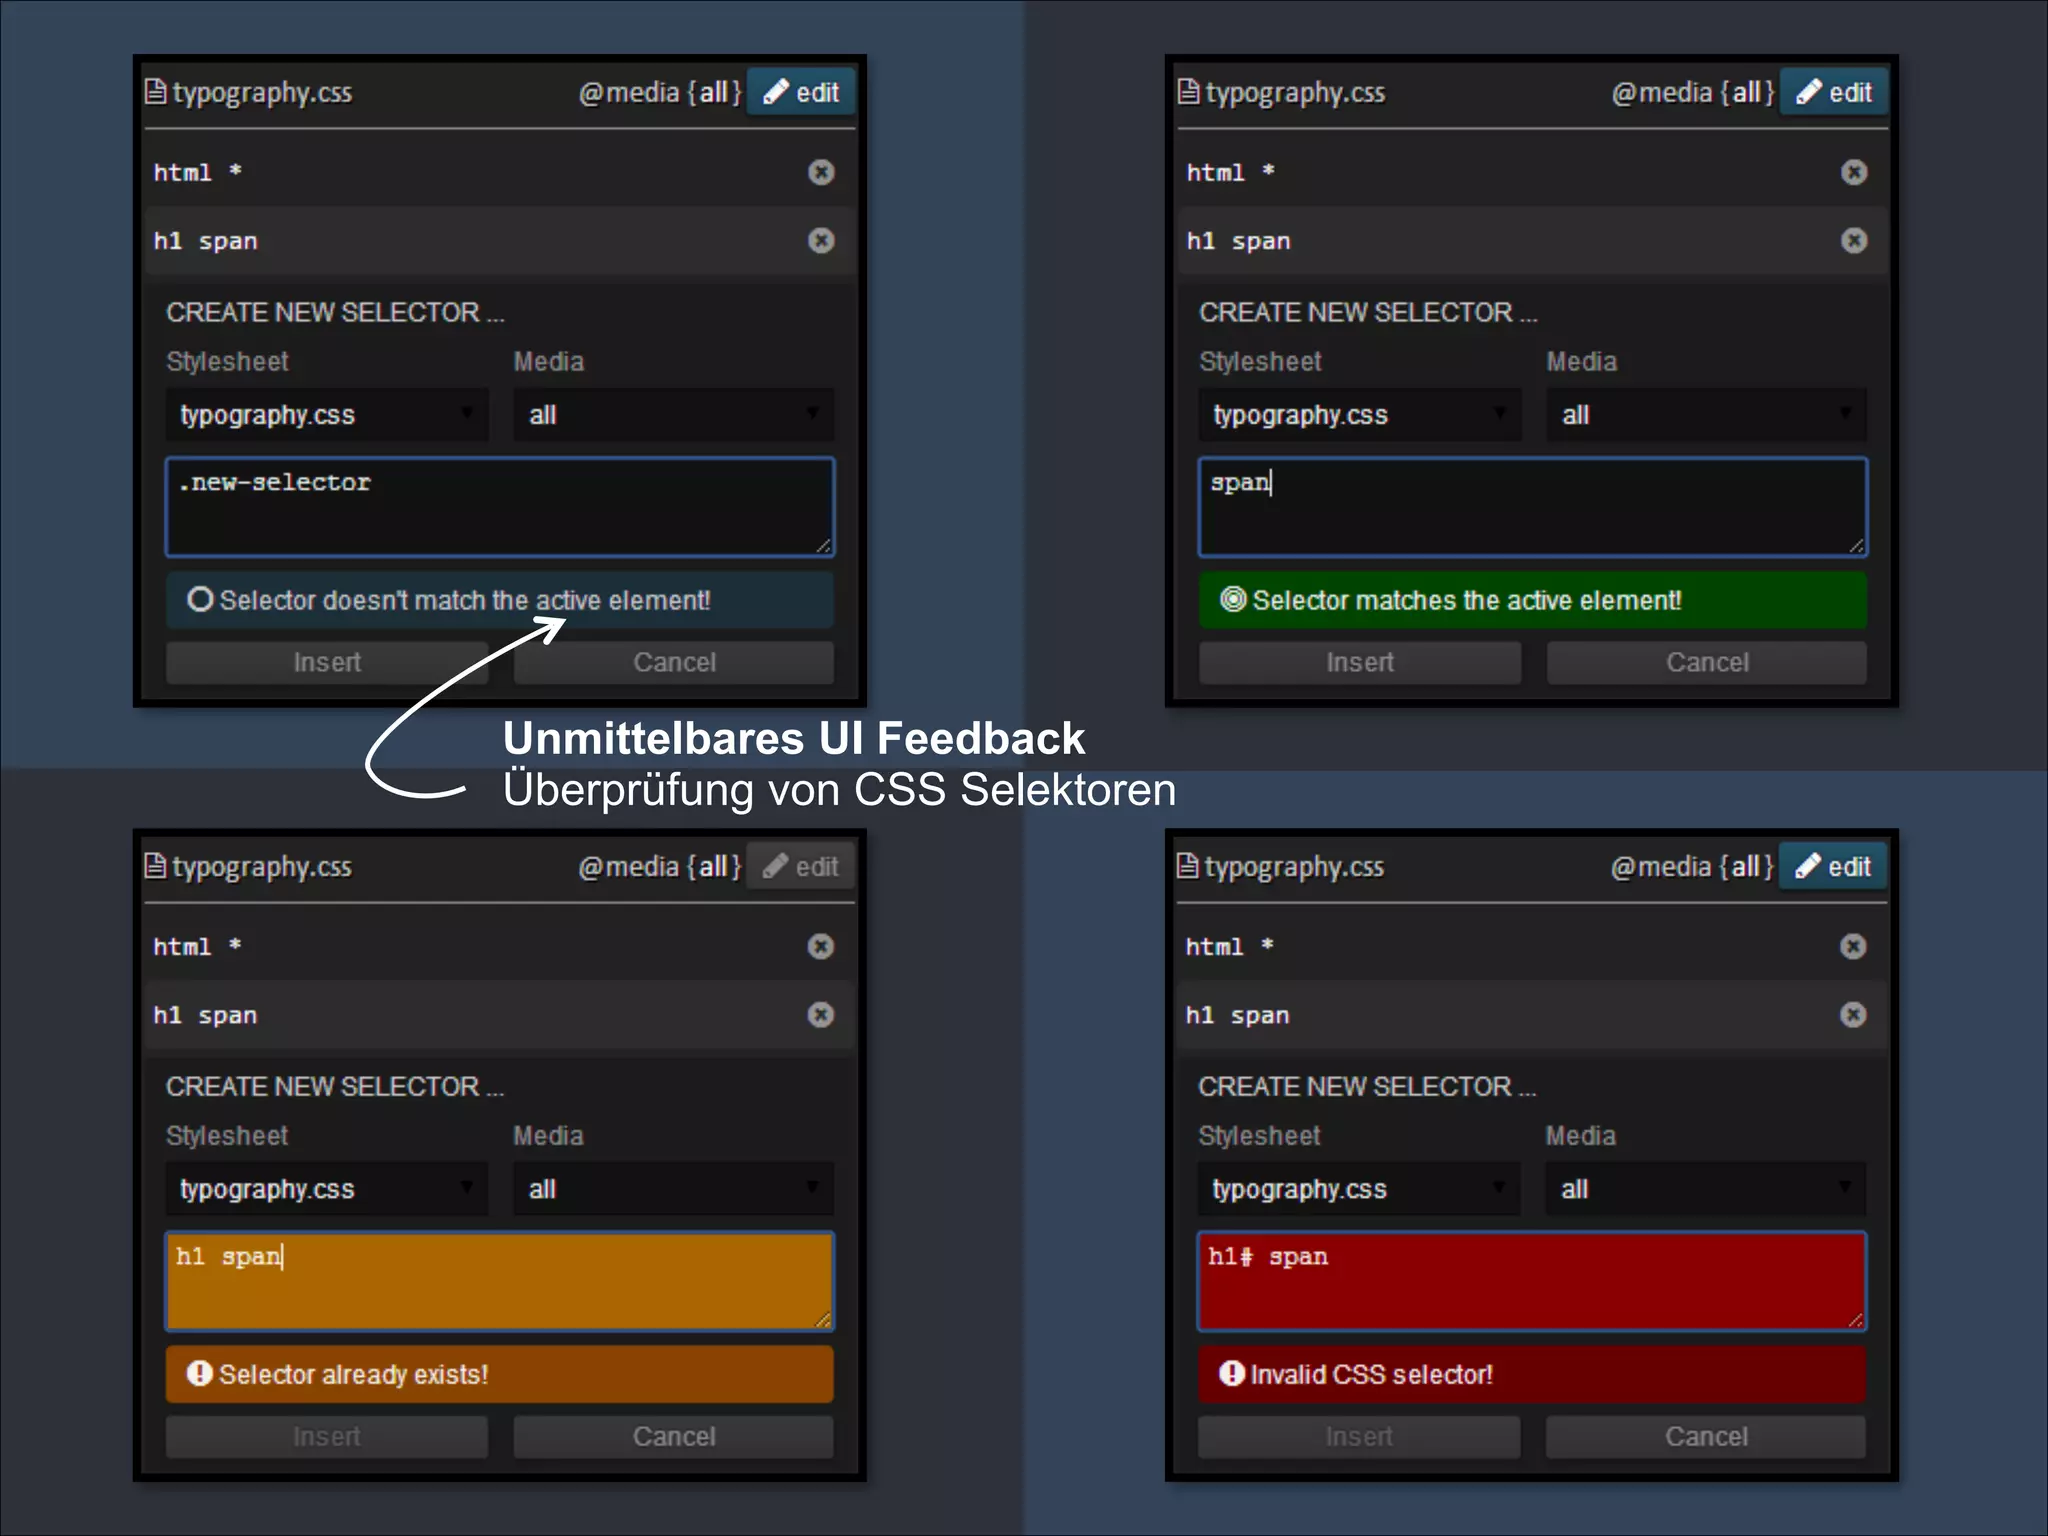2048x1536 pixels.
Task: Click file icon beside typography.css in bottom-right panel
Action: 1187,866
